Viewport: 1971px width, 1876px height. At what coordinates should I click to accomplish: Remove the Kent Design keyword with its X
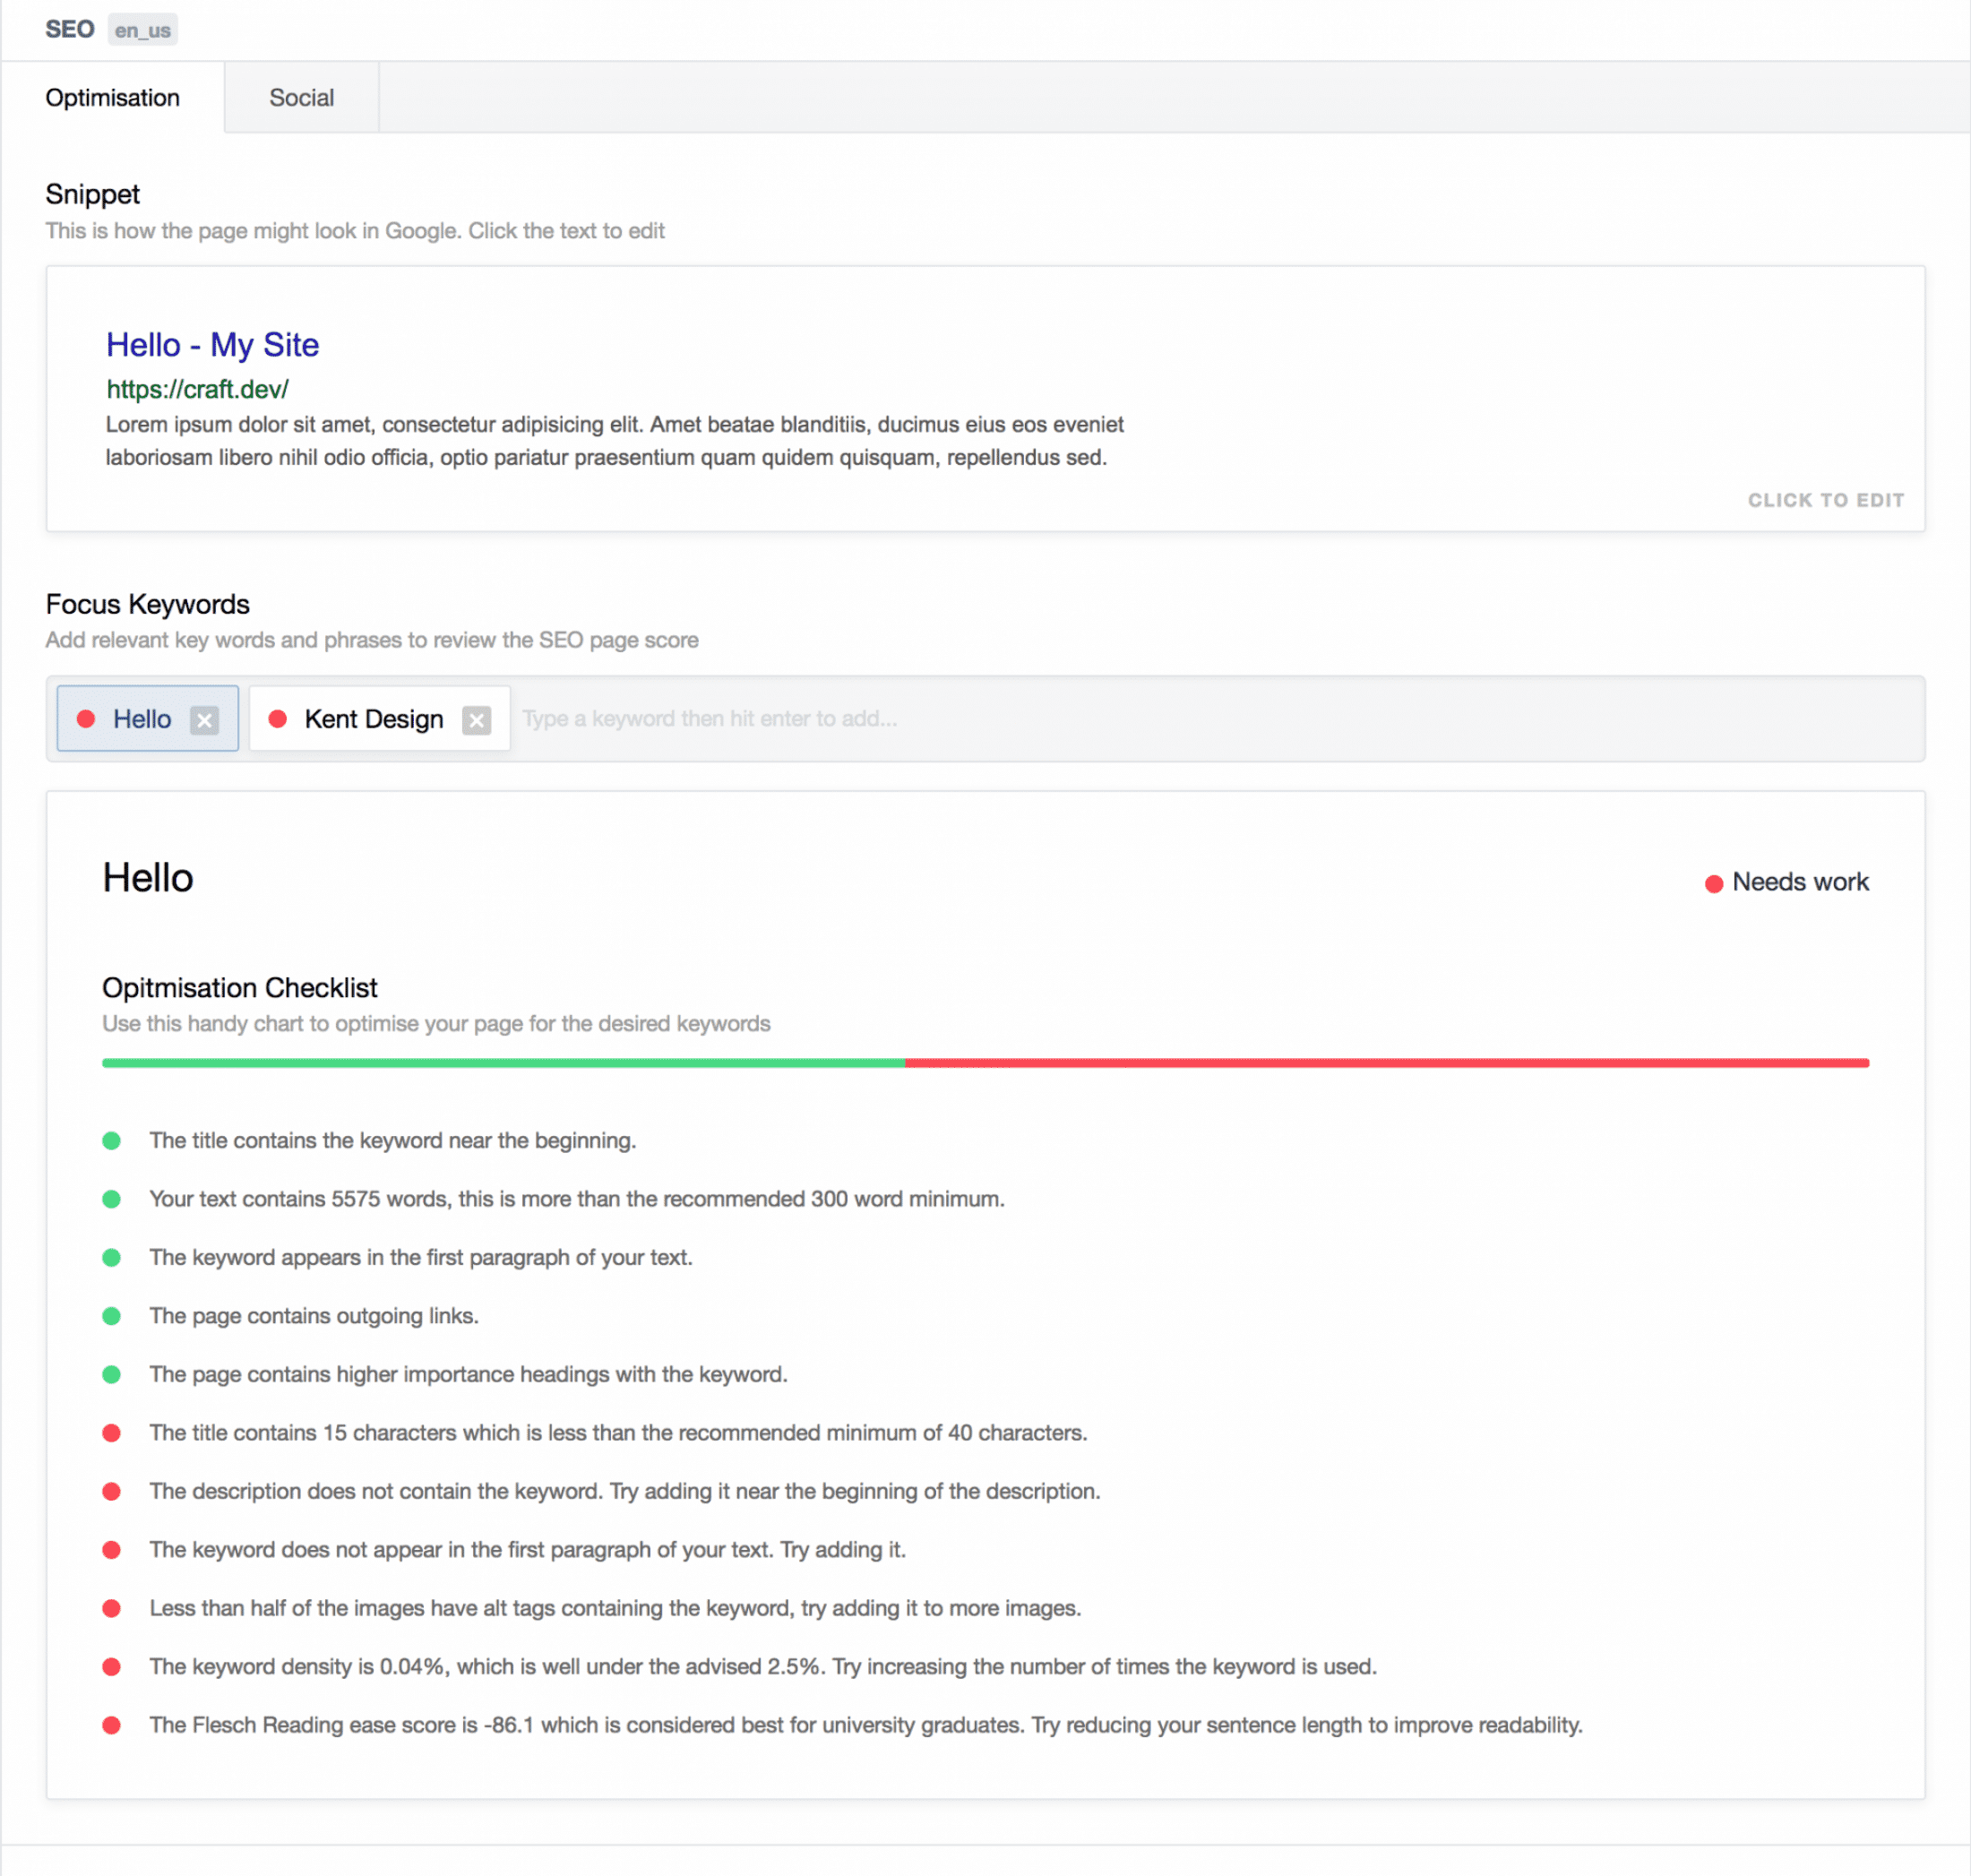(476, 720)
